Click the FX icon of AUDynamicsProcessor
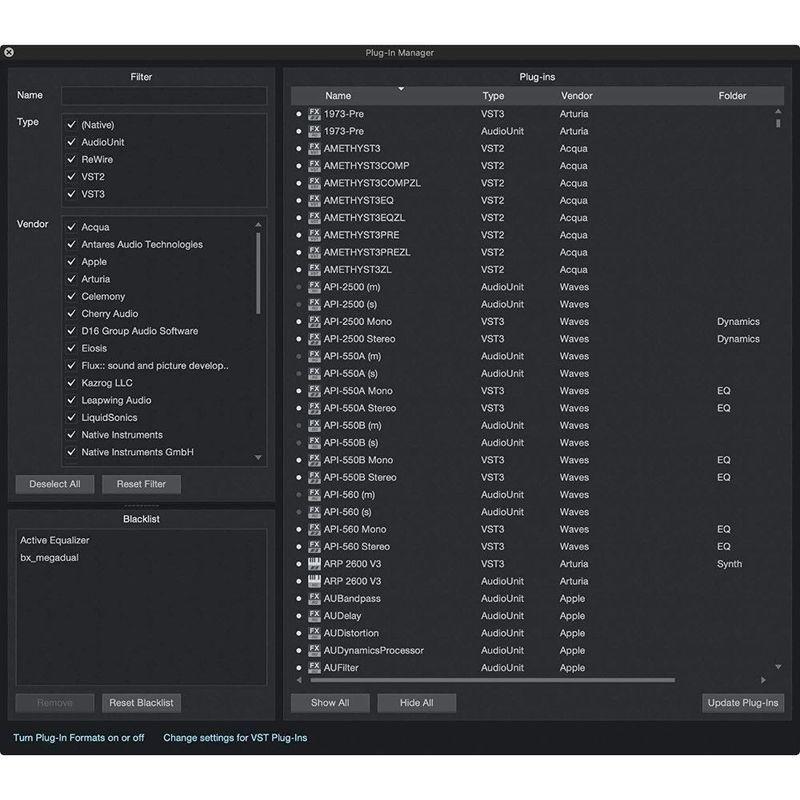The image size is (800, 800). pos(314,651)
